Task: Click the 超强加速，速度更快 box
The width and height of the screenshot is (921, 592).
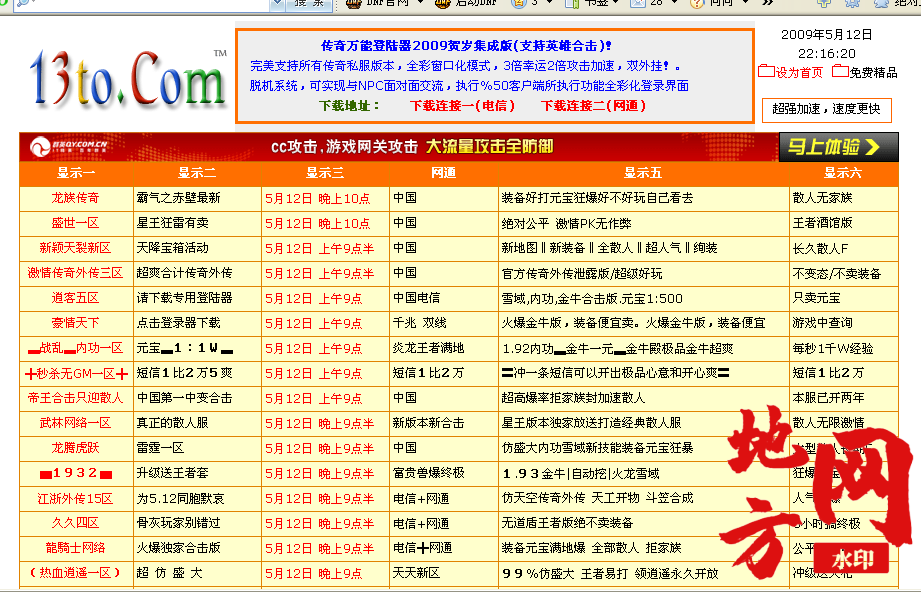Action: point(826,109)
